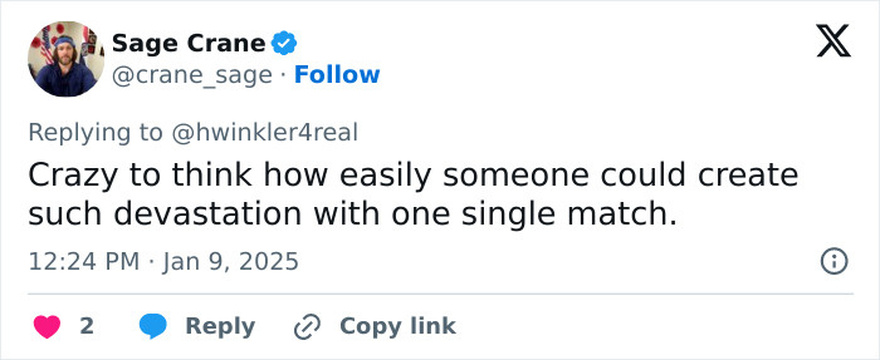Image resolution: width=880 pixels, height=360 pixels.
Task: Open the X logo in the corner
Action: tap(833, 41)
